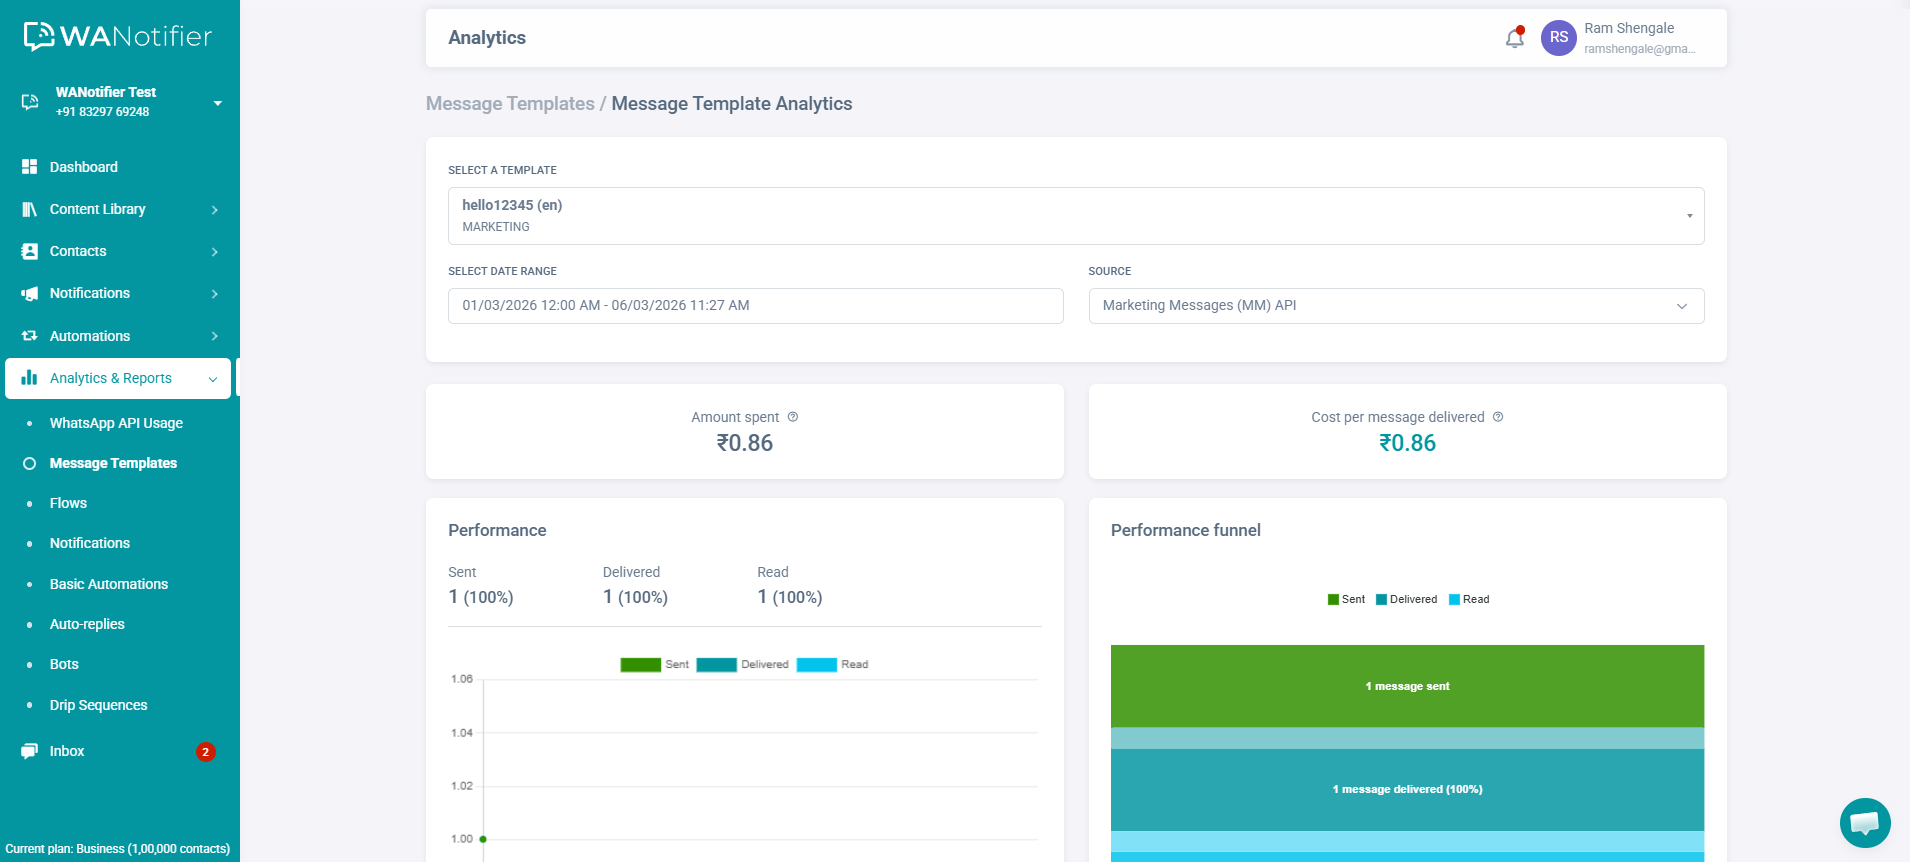Open the live chat support widget
The width and height of the screenshot is (1910, 862).
[x=1864, y=823]
